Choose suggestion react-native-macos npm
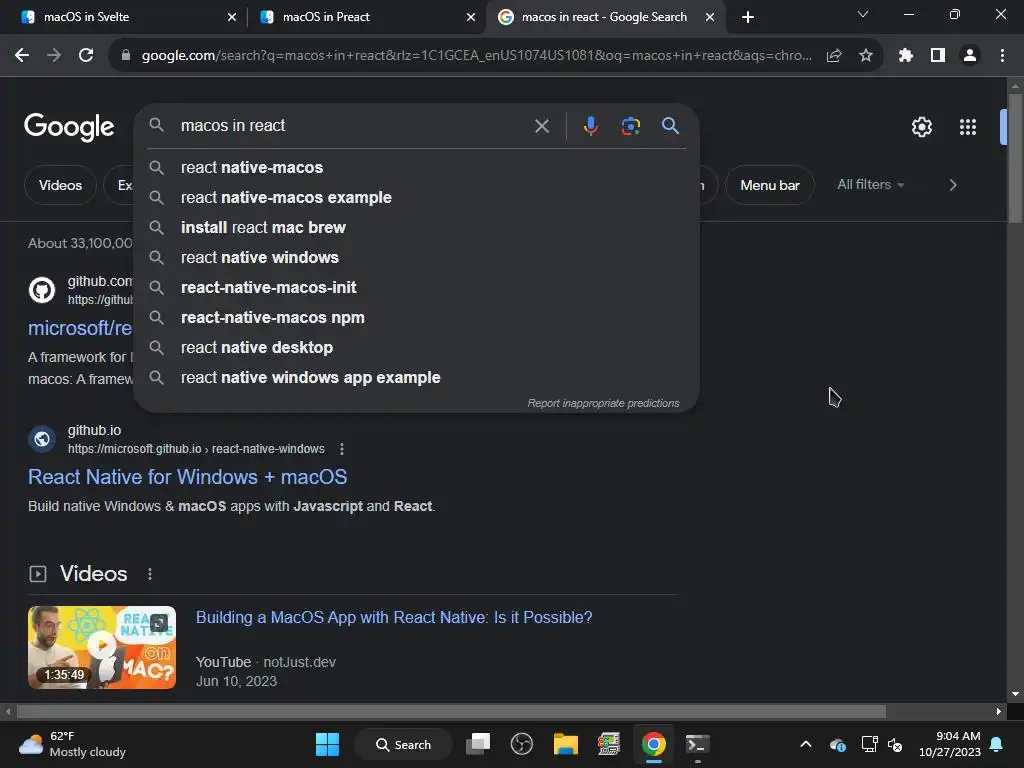This screenshot has height=768, width=1024. coord(416,318)
